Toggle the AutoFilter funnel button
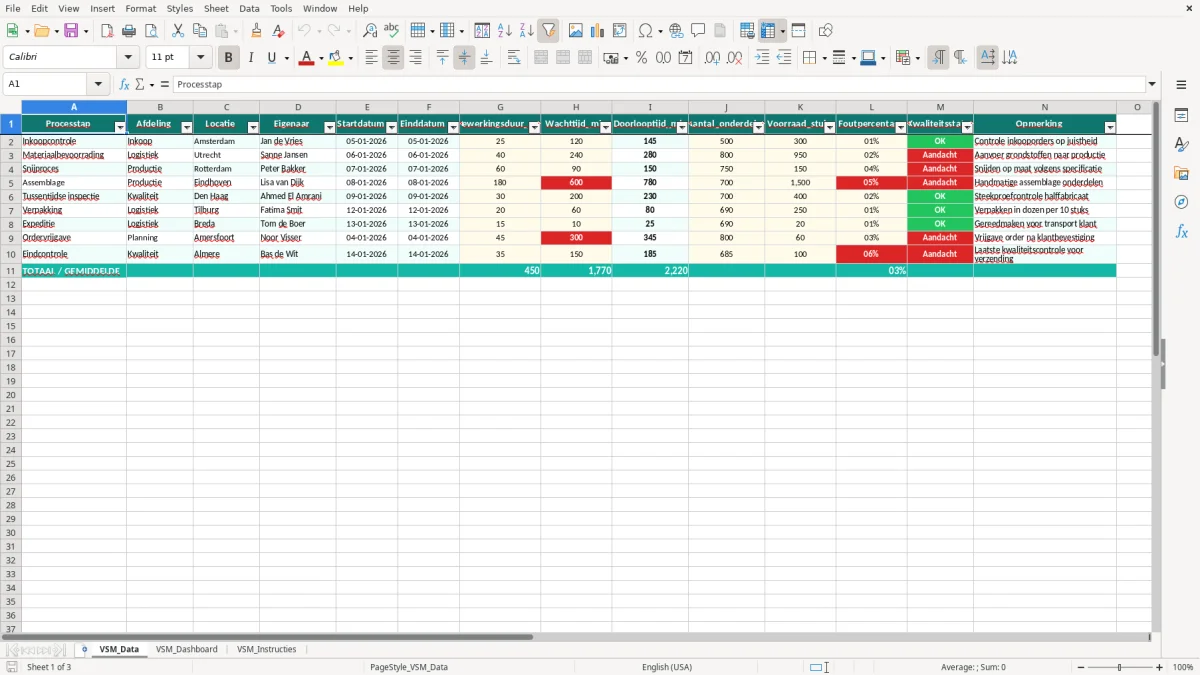This screenshot has width=1200, height=675. 549,31
